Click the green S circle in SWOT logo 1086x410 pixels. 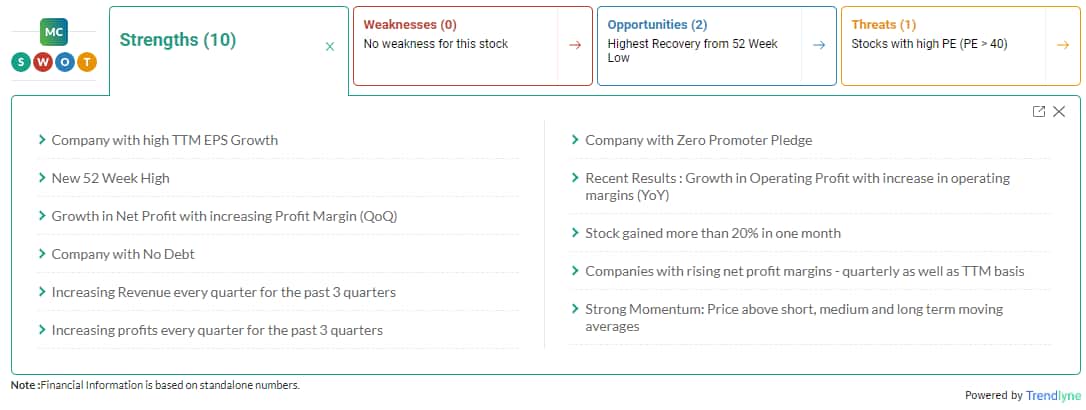(x=21, y=63)
